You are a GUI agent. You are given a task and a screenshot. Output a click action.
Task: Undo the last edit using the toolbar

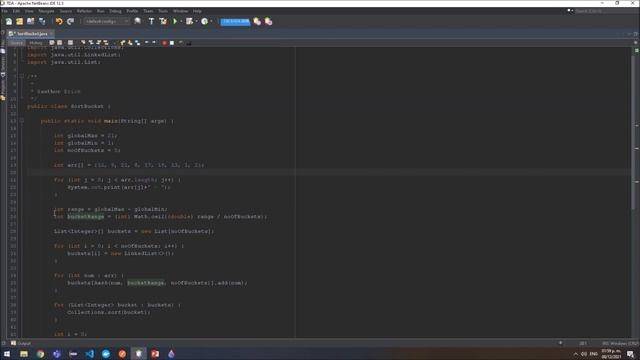(59, 21)
